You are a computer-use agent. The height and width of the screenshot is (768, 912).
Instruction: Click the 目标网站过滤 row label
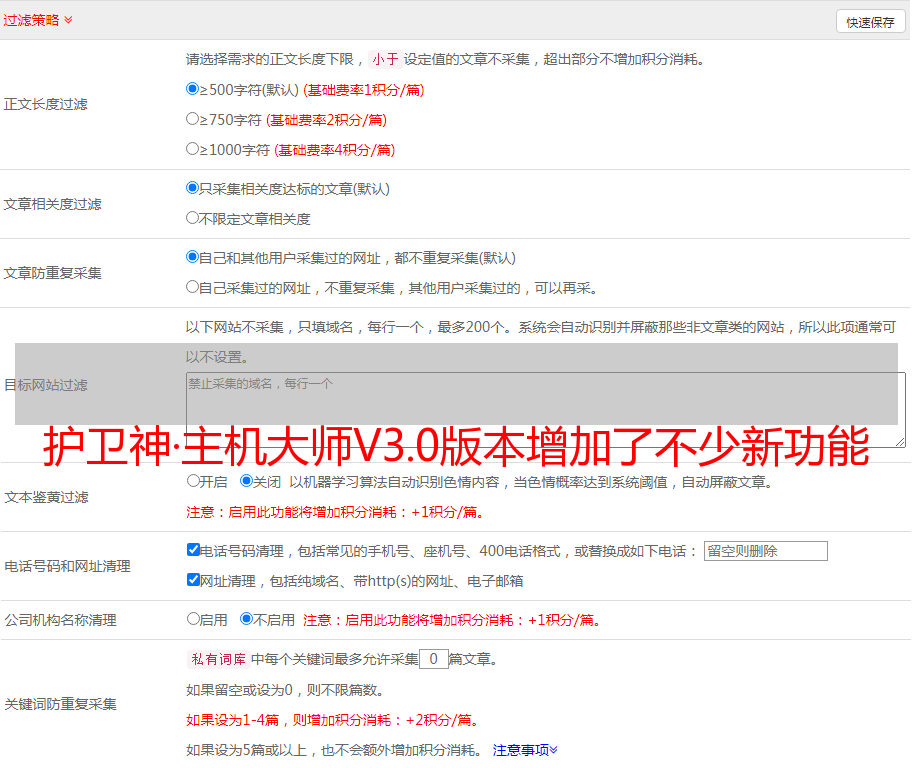pos(45,385)
